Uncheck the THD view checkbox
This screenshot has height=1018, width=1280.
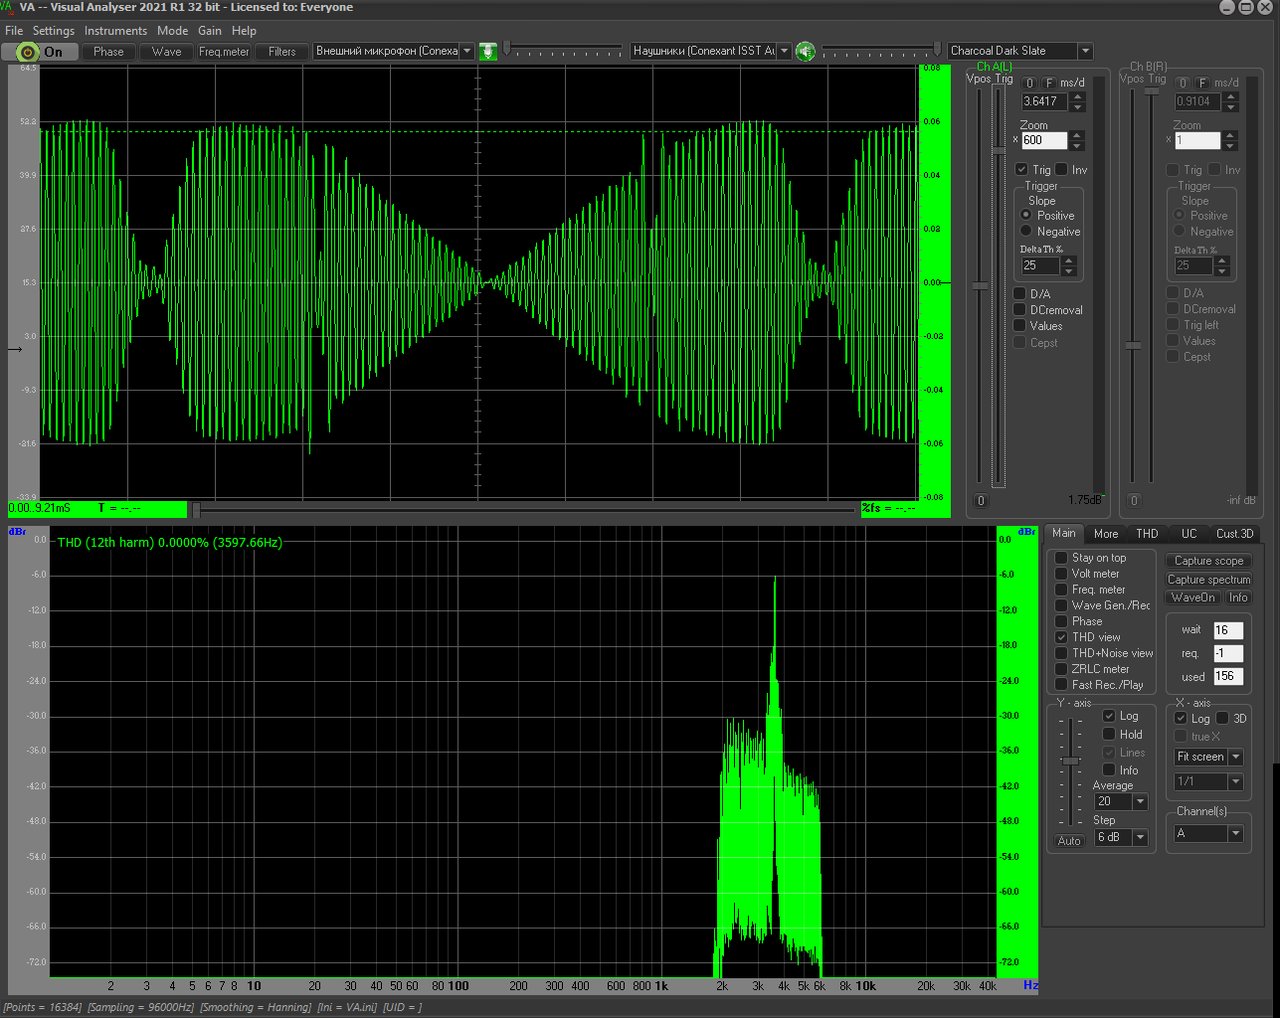pos(1061,637)
